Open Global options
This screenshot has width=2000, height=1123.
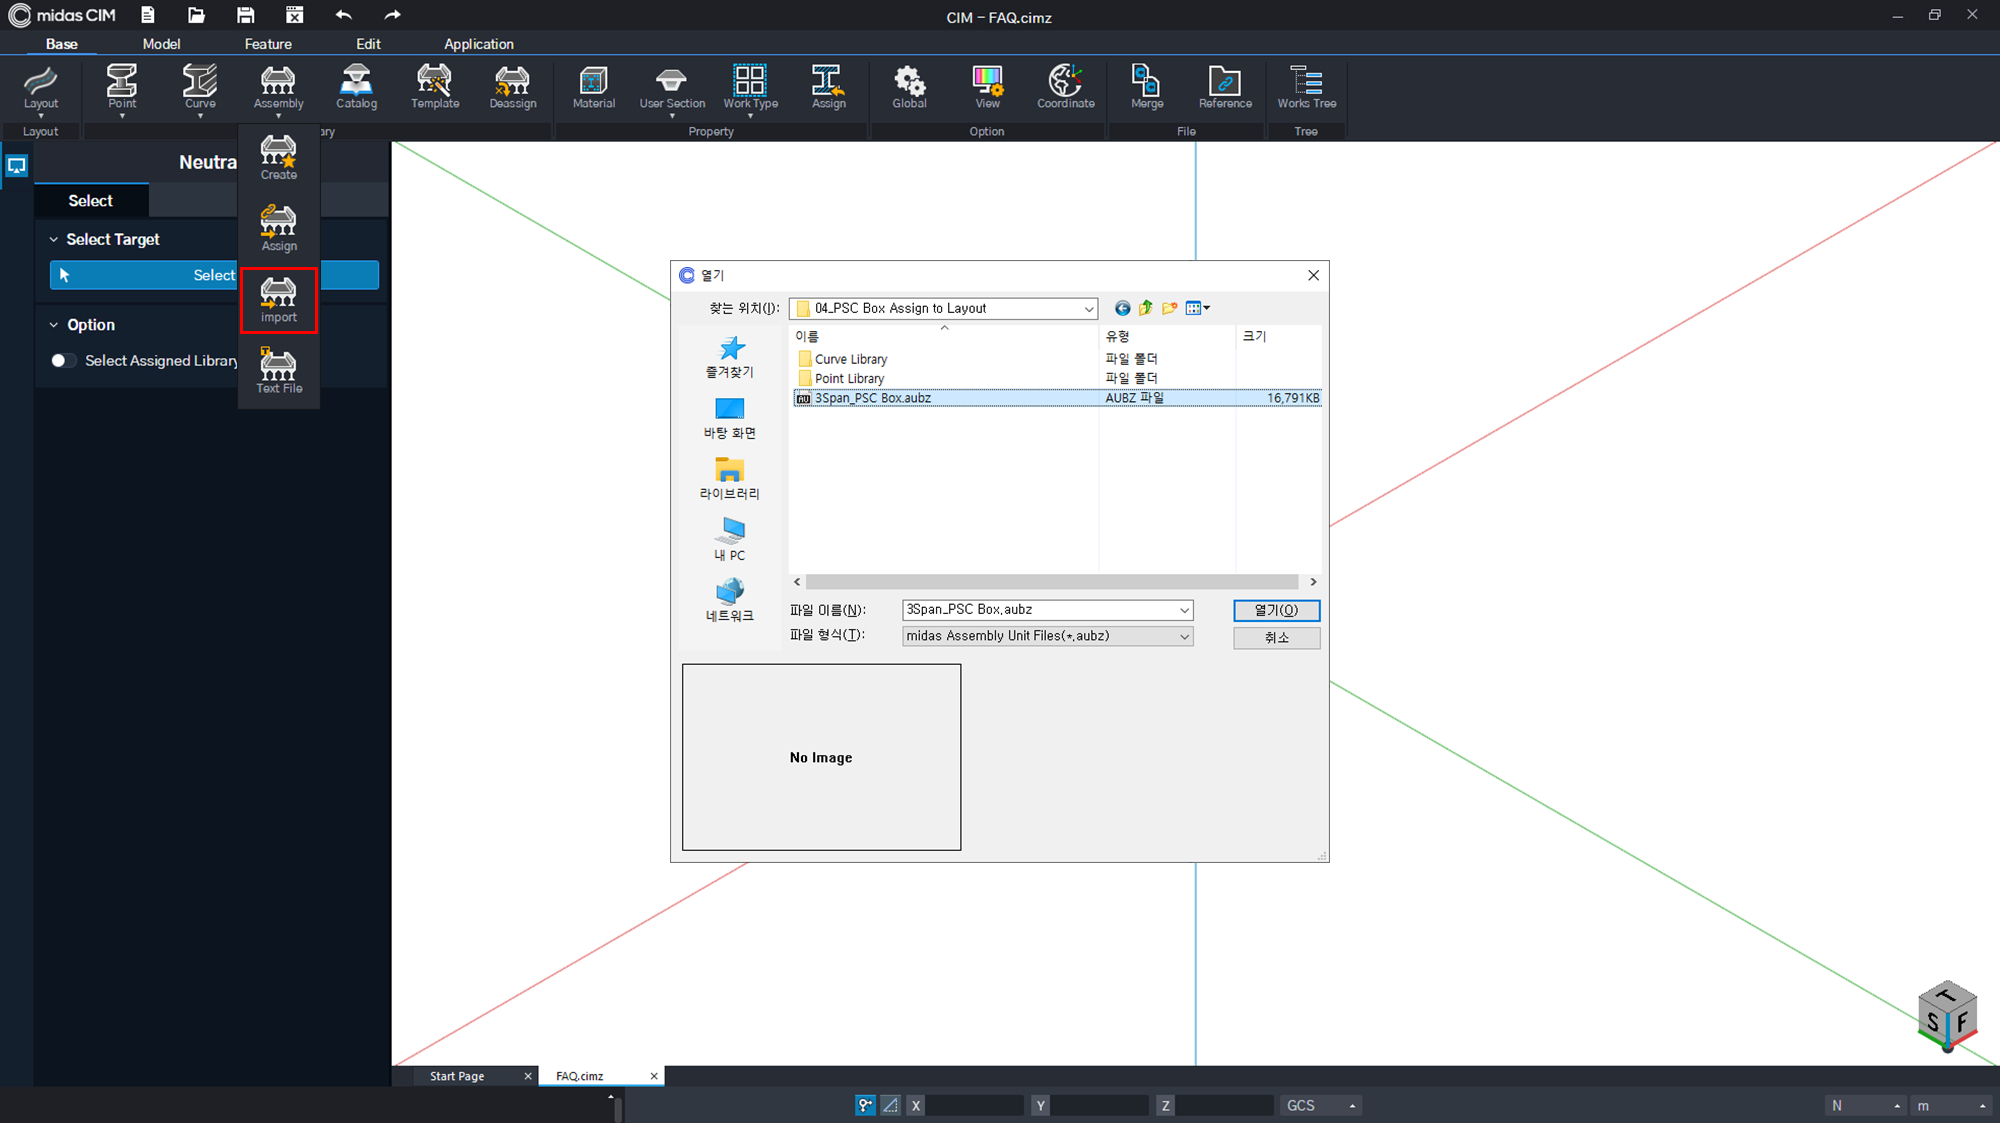[909, 87]
